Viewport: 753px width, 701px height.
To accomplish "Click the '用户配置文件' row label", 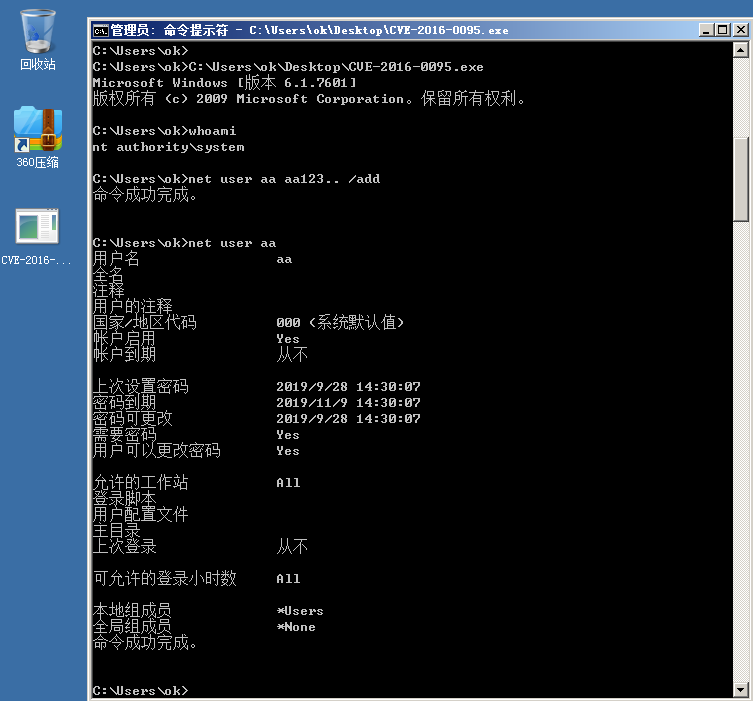I will coord(140,514).
